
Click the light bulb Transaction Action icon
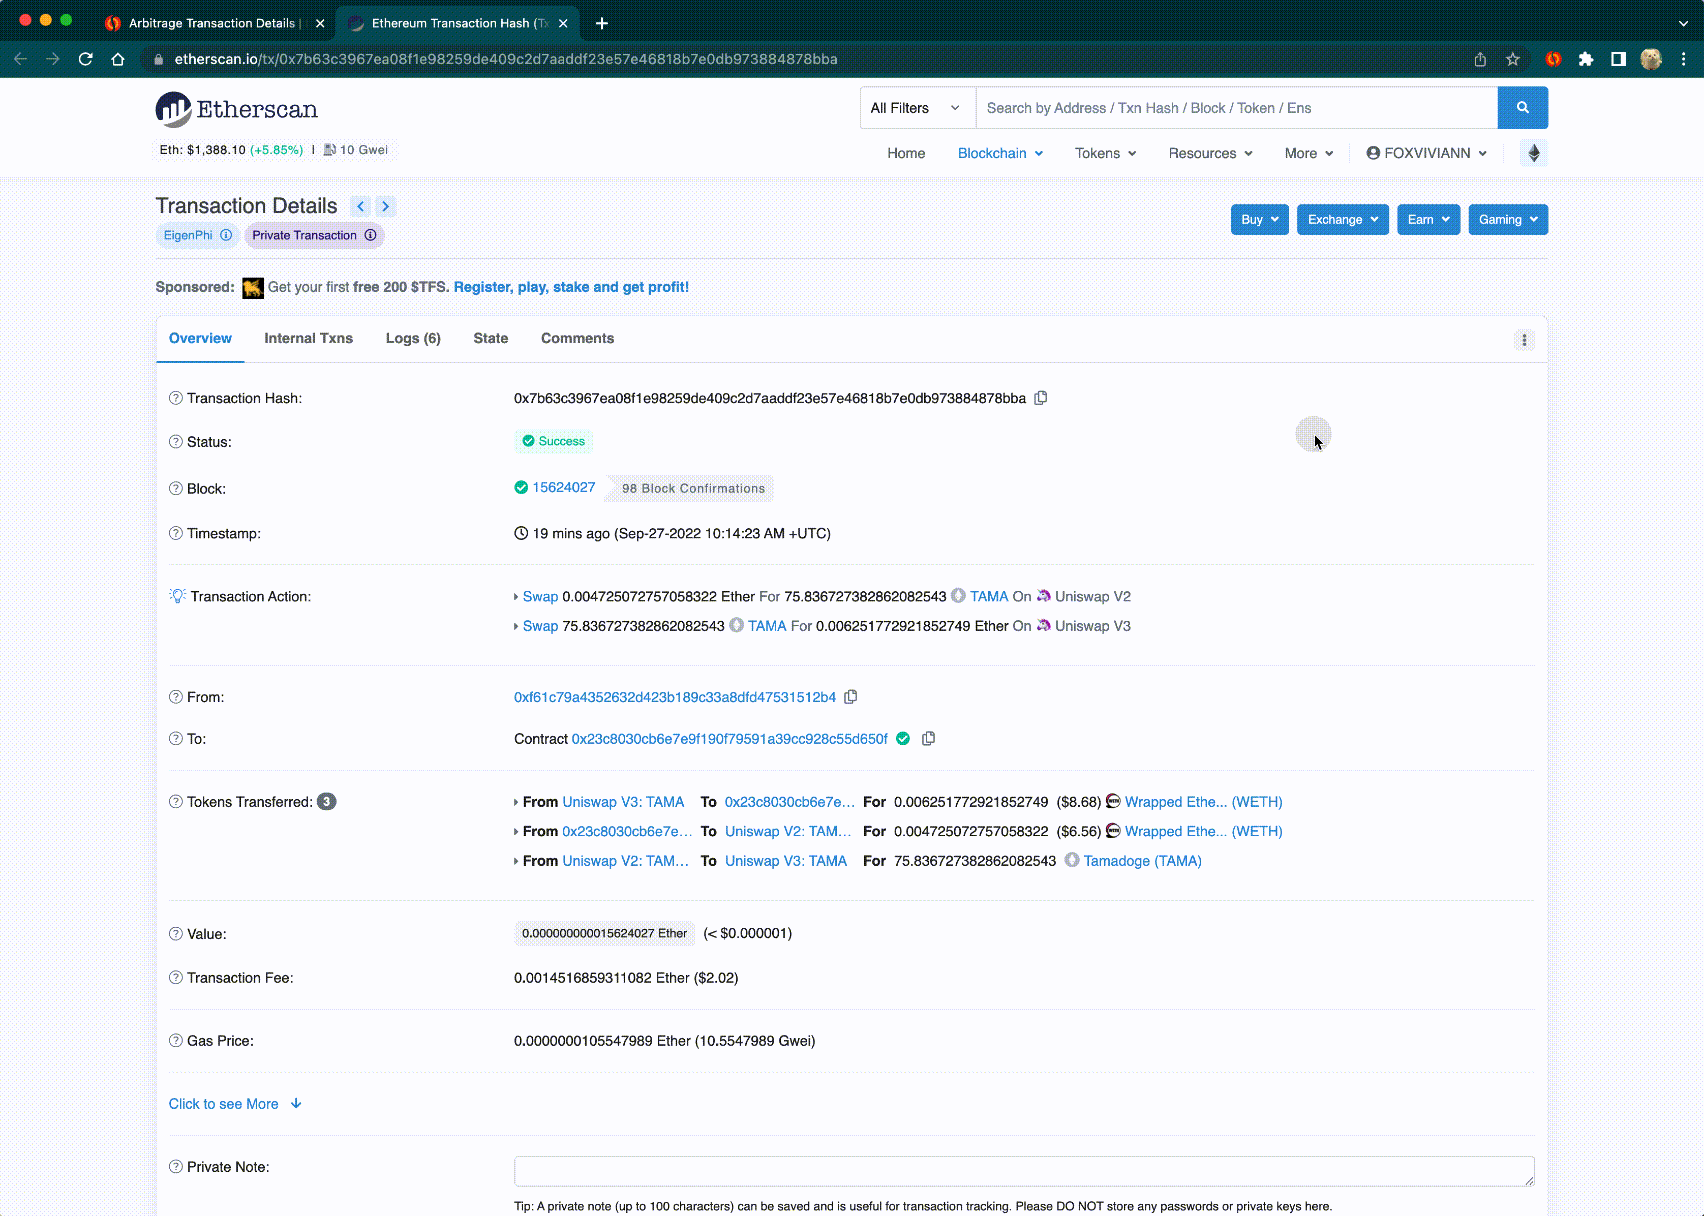(178, 596)
